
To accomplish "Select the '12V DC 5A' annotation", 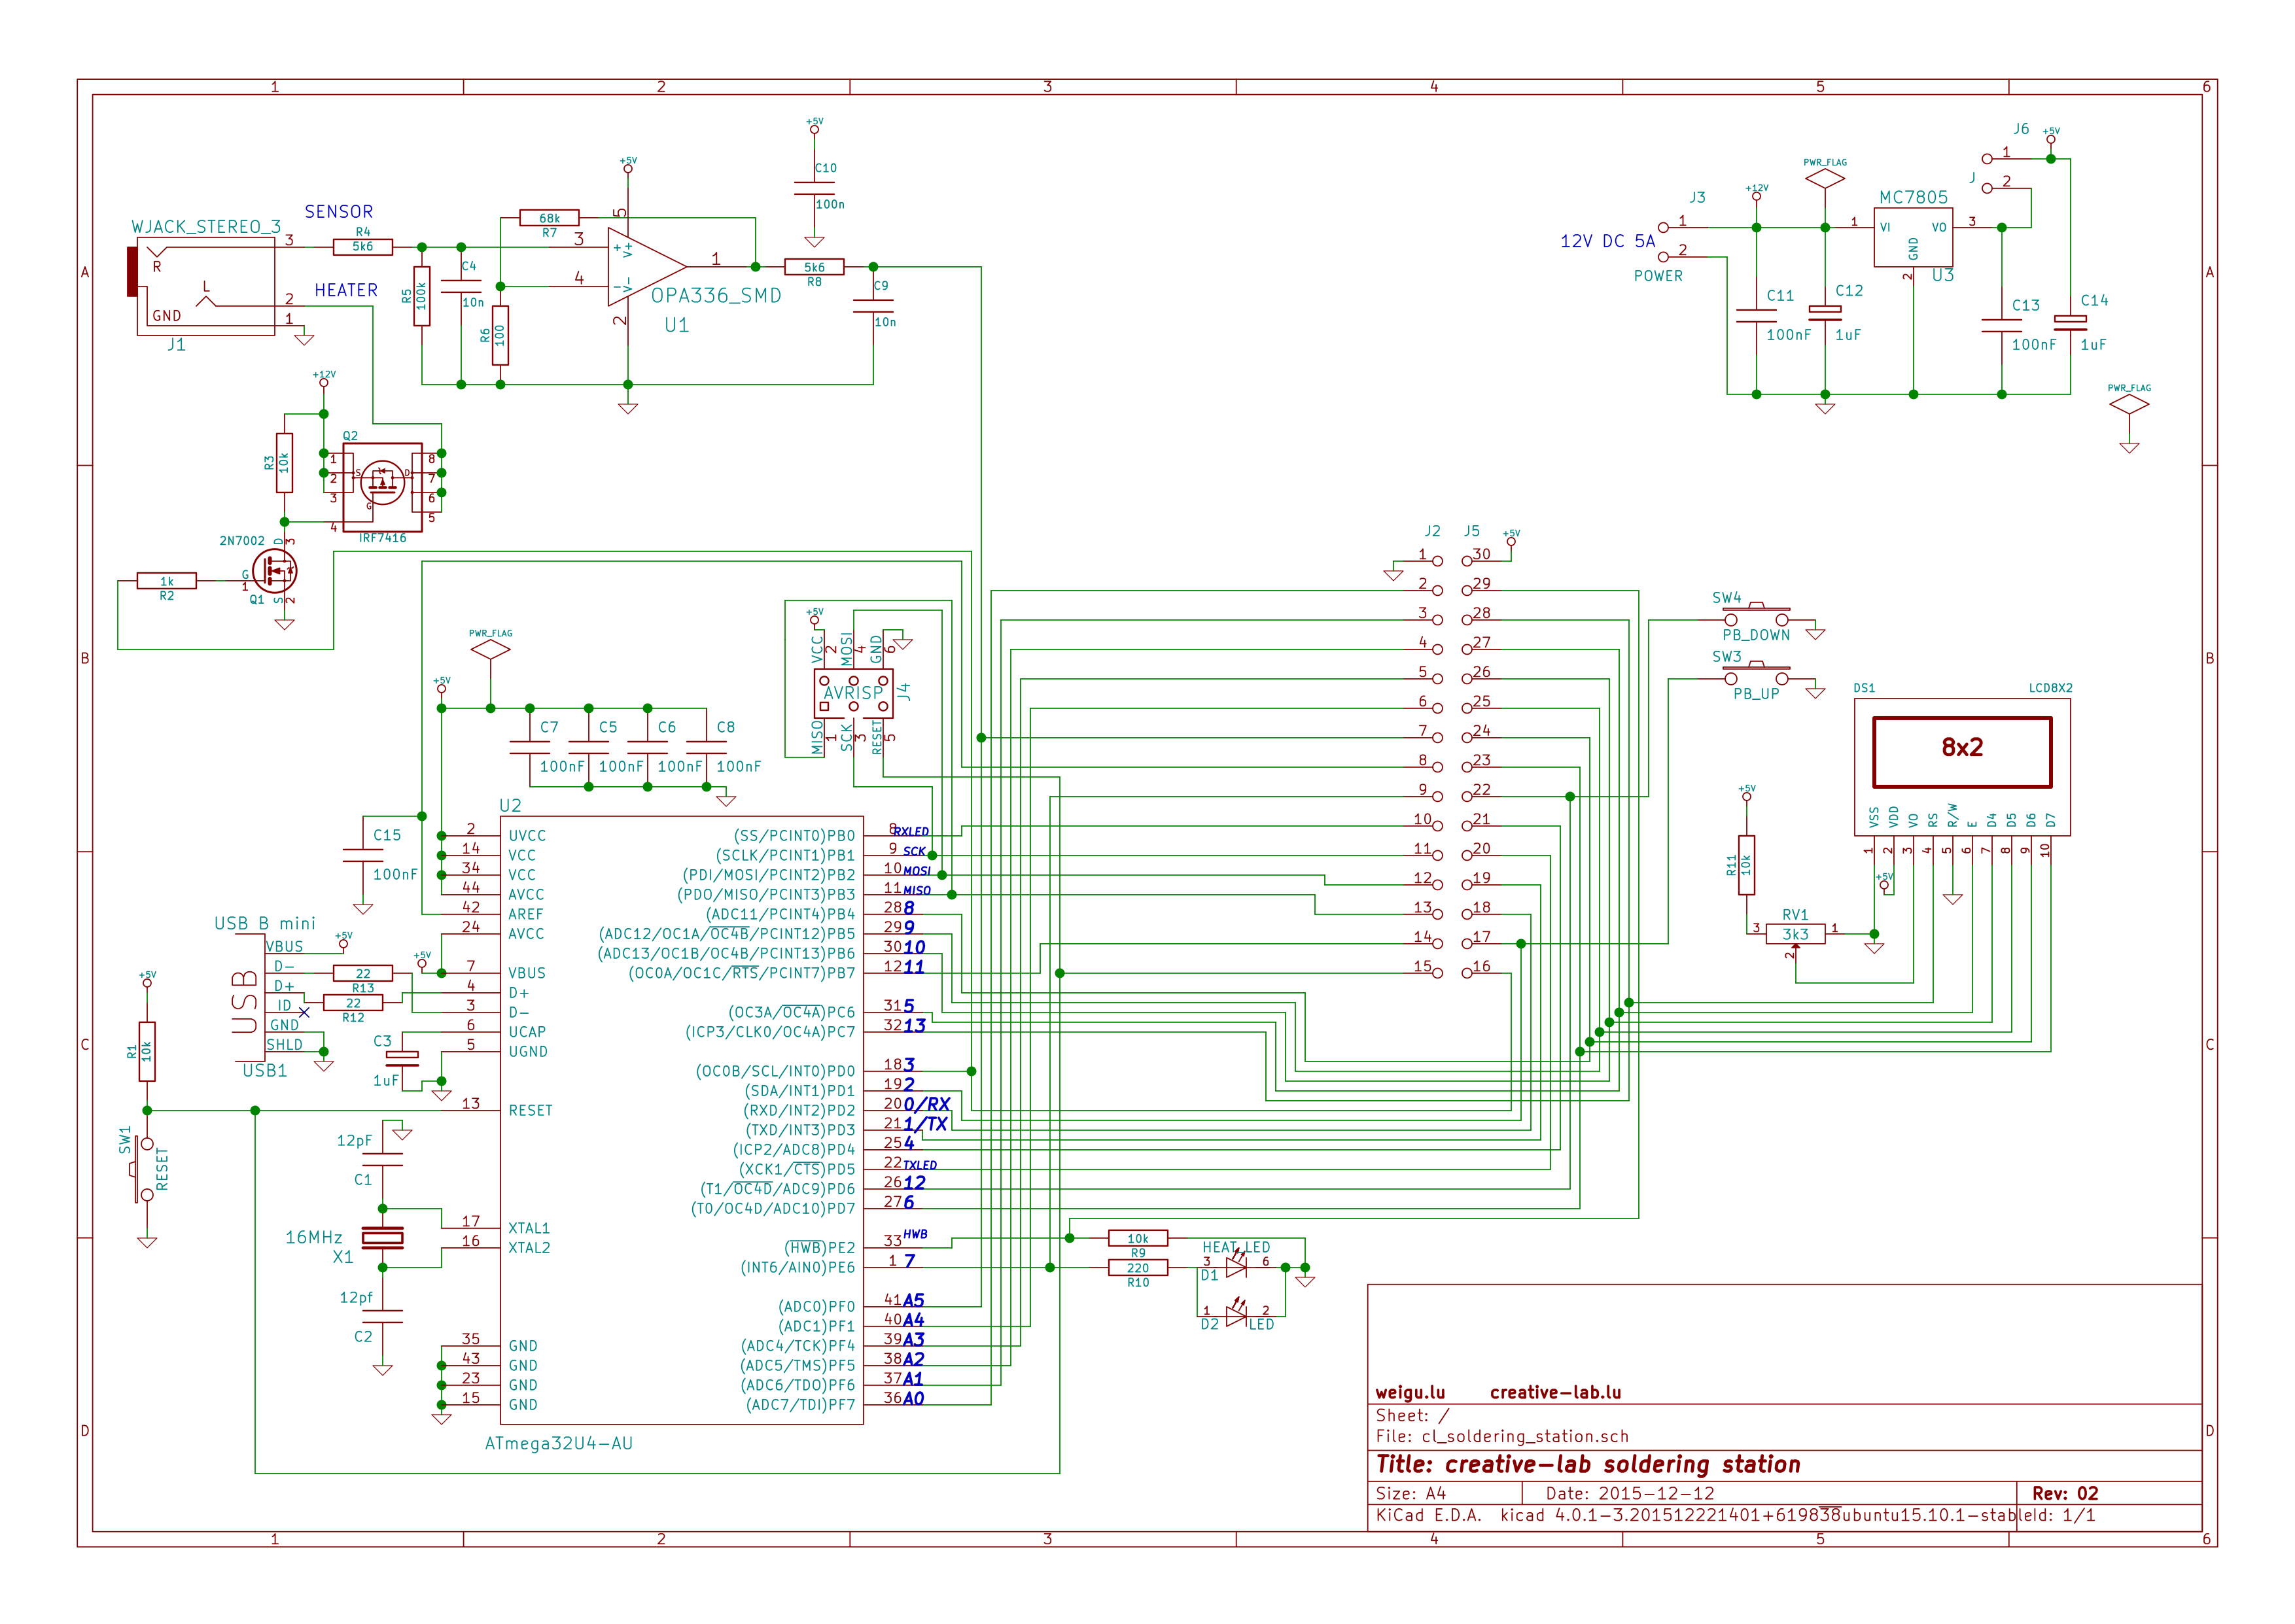I will 1608,241.
